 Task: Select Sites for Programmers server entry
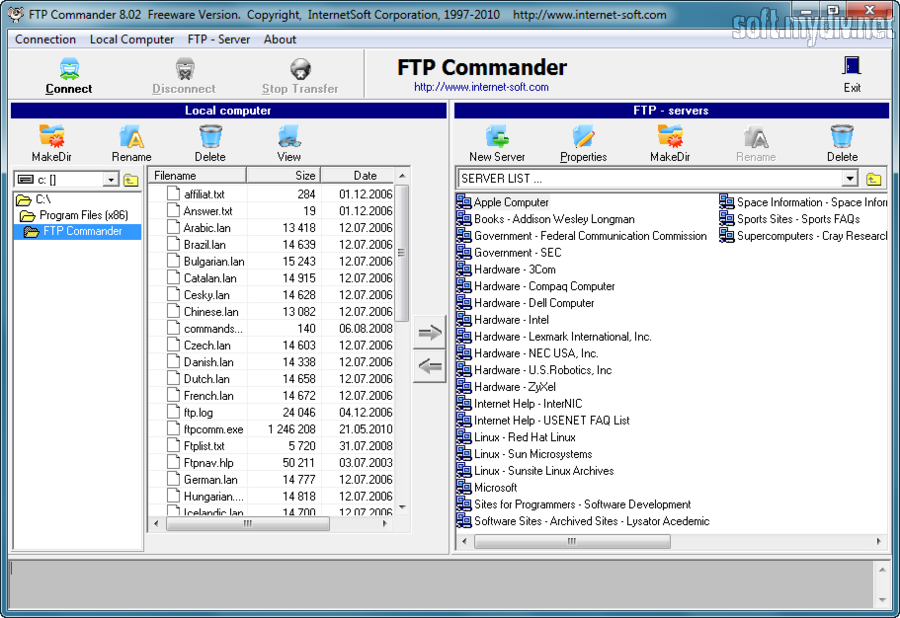(582, 504)
